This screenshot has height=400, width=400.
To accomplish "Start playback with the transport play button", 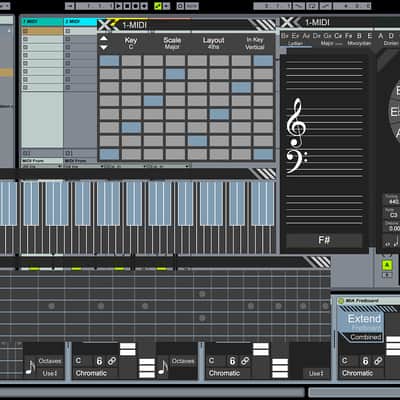I will [x=119, y=6].
